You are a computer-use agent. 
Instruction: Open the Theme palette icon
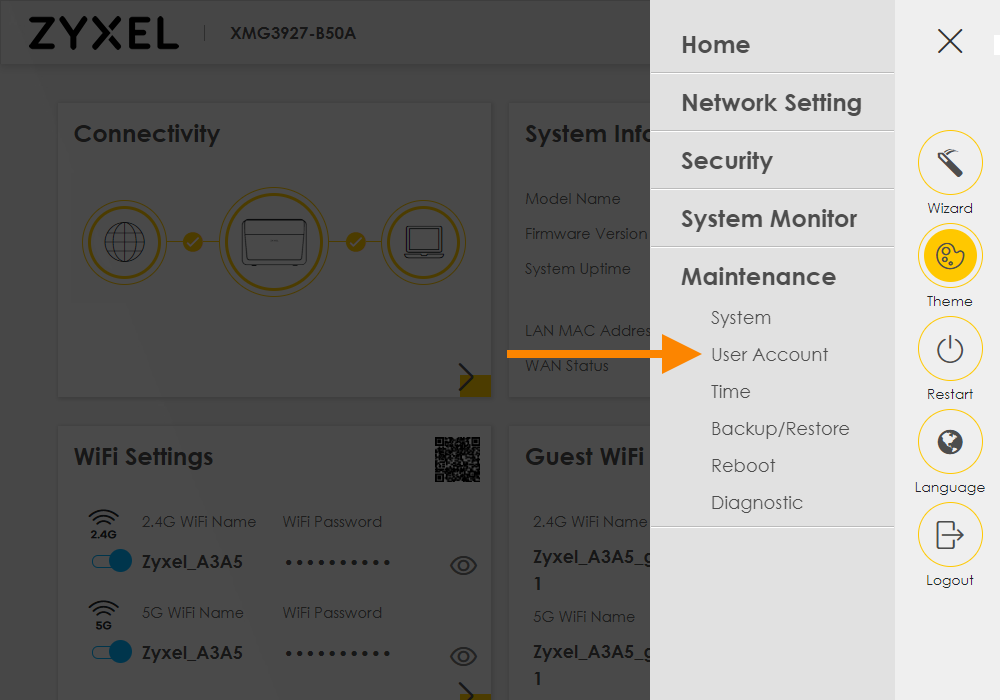[949, 258]
